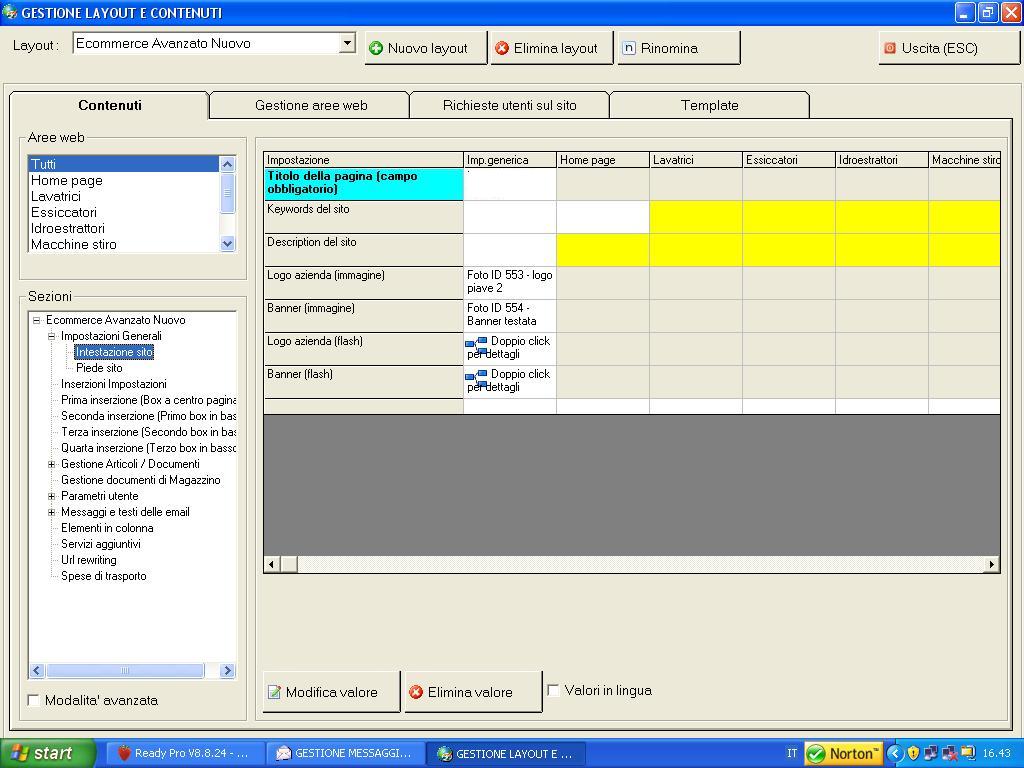Select Inserzioni Impostazioni tree item
Screen dimensions: 1024x768
[114, 384]
